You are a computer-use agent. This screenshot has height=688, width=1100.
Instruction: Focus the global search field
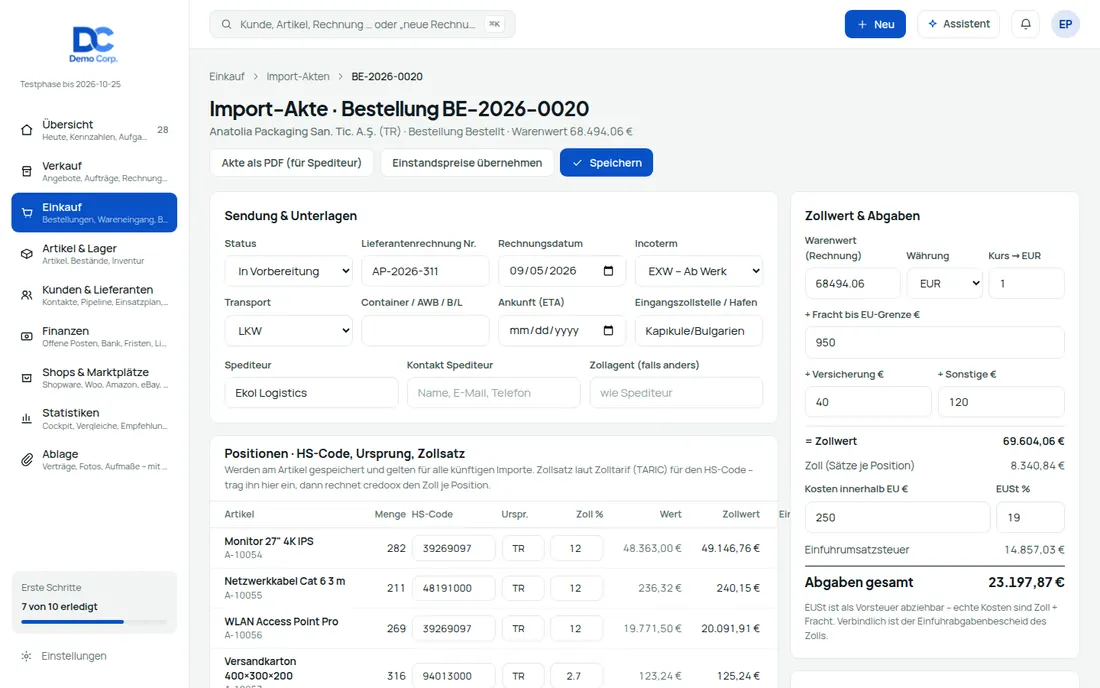coord(362,24)
